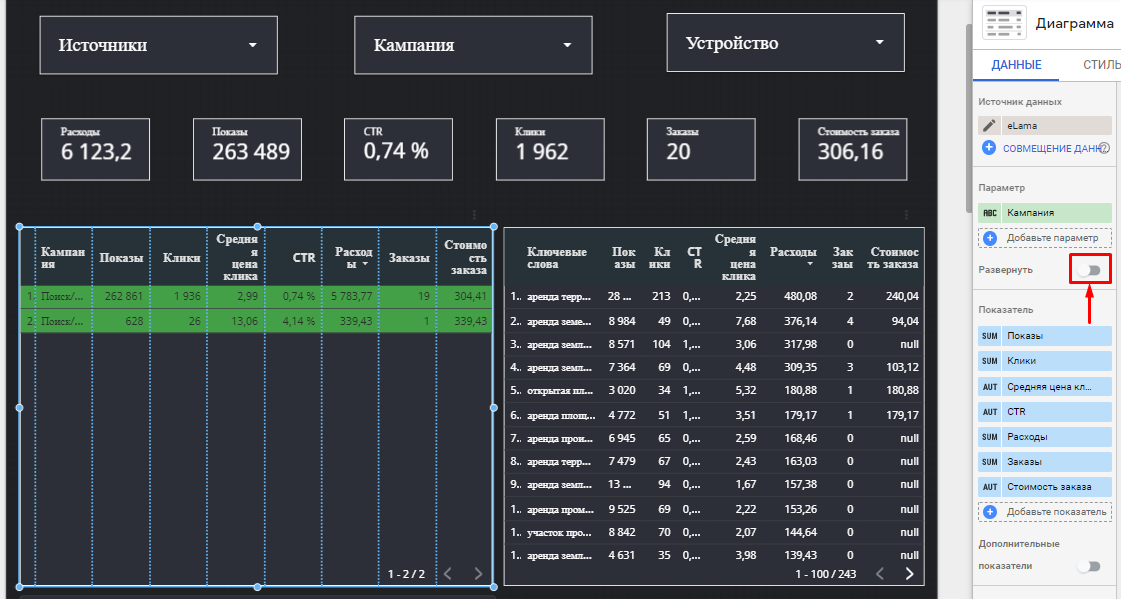Switch to the ДАННЫЕ tab
Screen dimensions: 1121x599
(x=1016, y=65)
